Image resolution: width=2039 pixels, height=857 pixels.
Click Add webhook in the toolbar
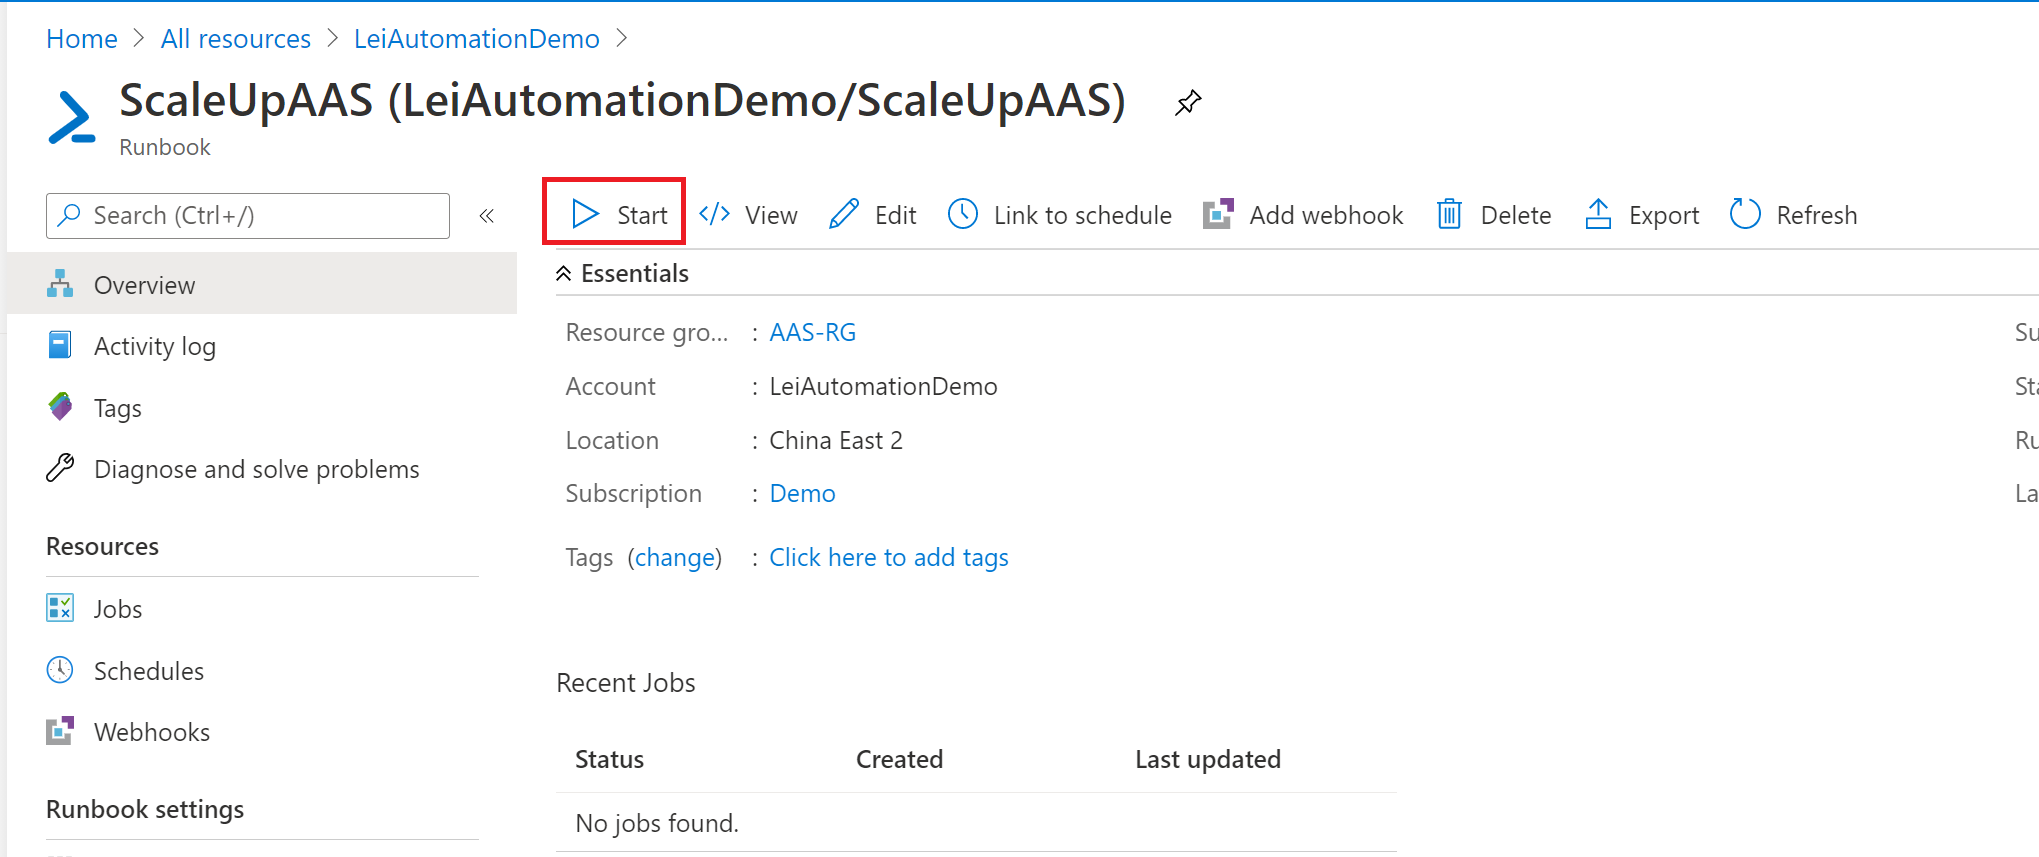[1303, 215]
